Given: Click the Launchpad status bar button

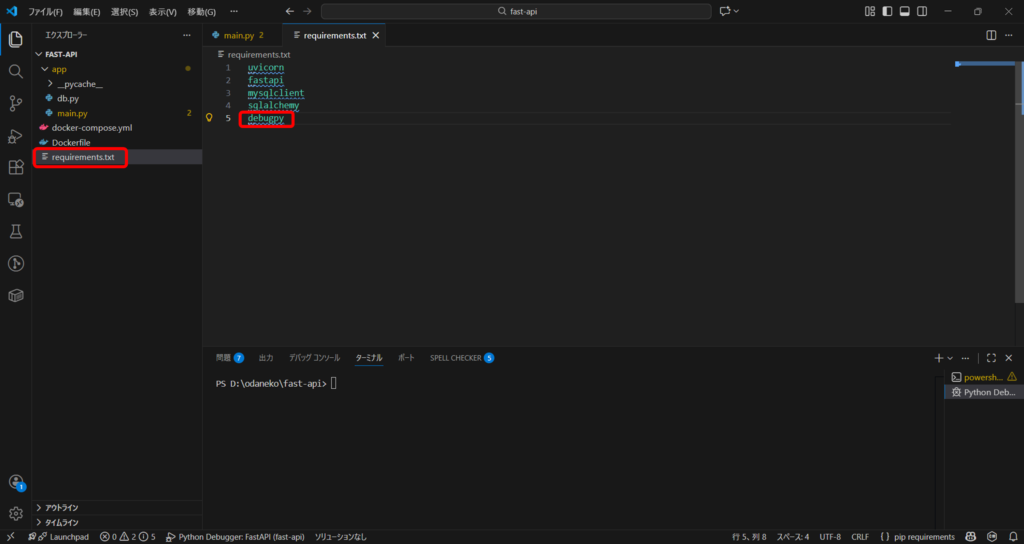Looking at the screenshot, I should click(x=62, y=537).
